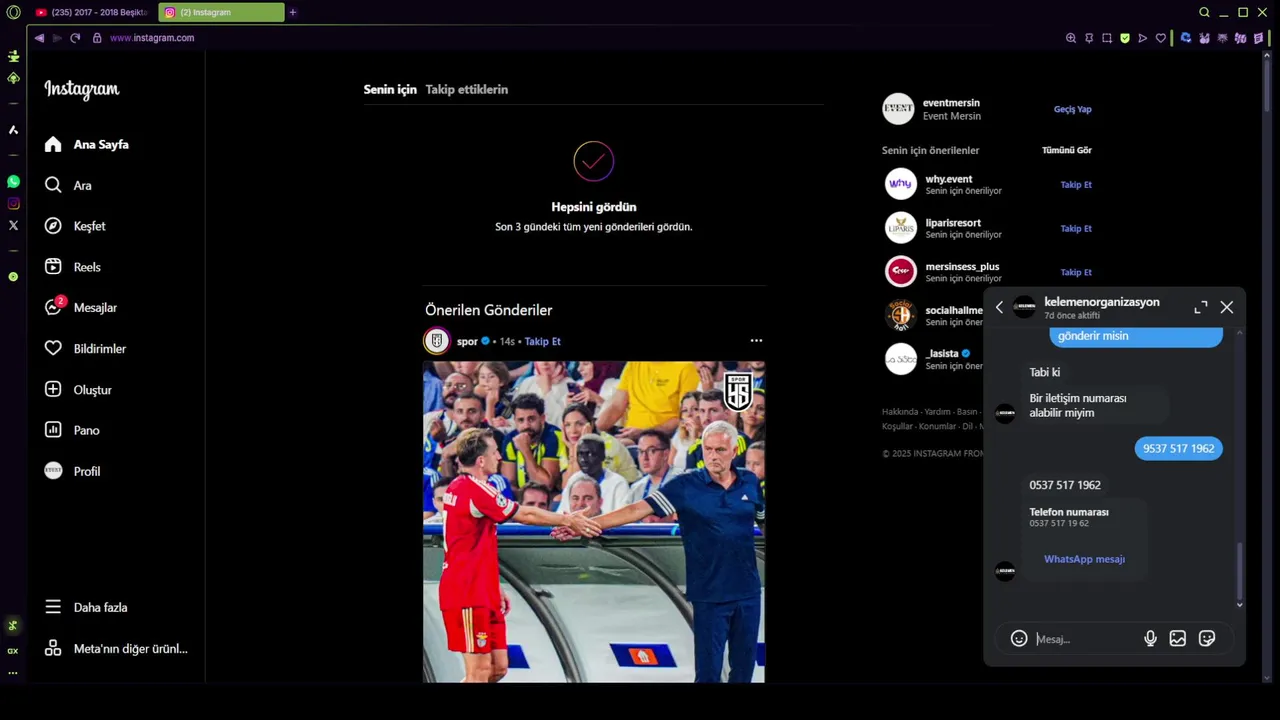Click the emoji icon in chat box
Image resolution: width=1280 pixels, height=720 pixels.
click(1019, 638)
